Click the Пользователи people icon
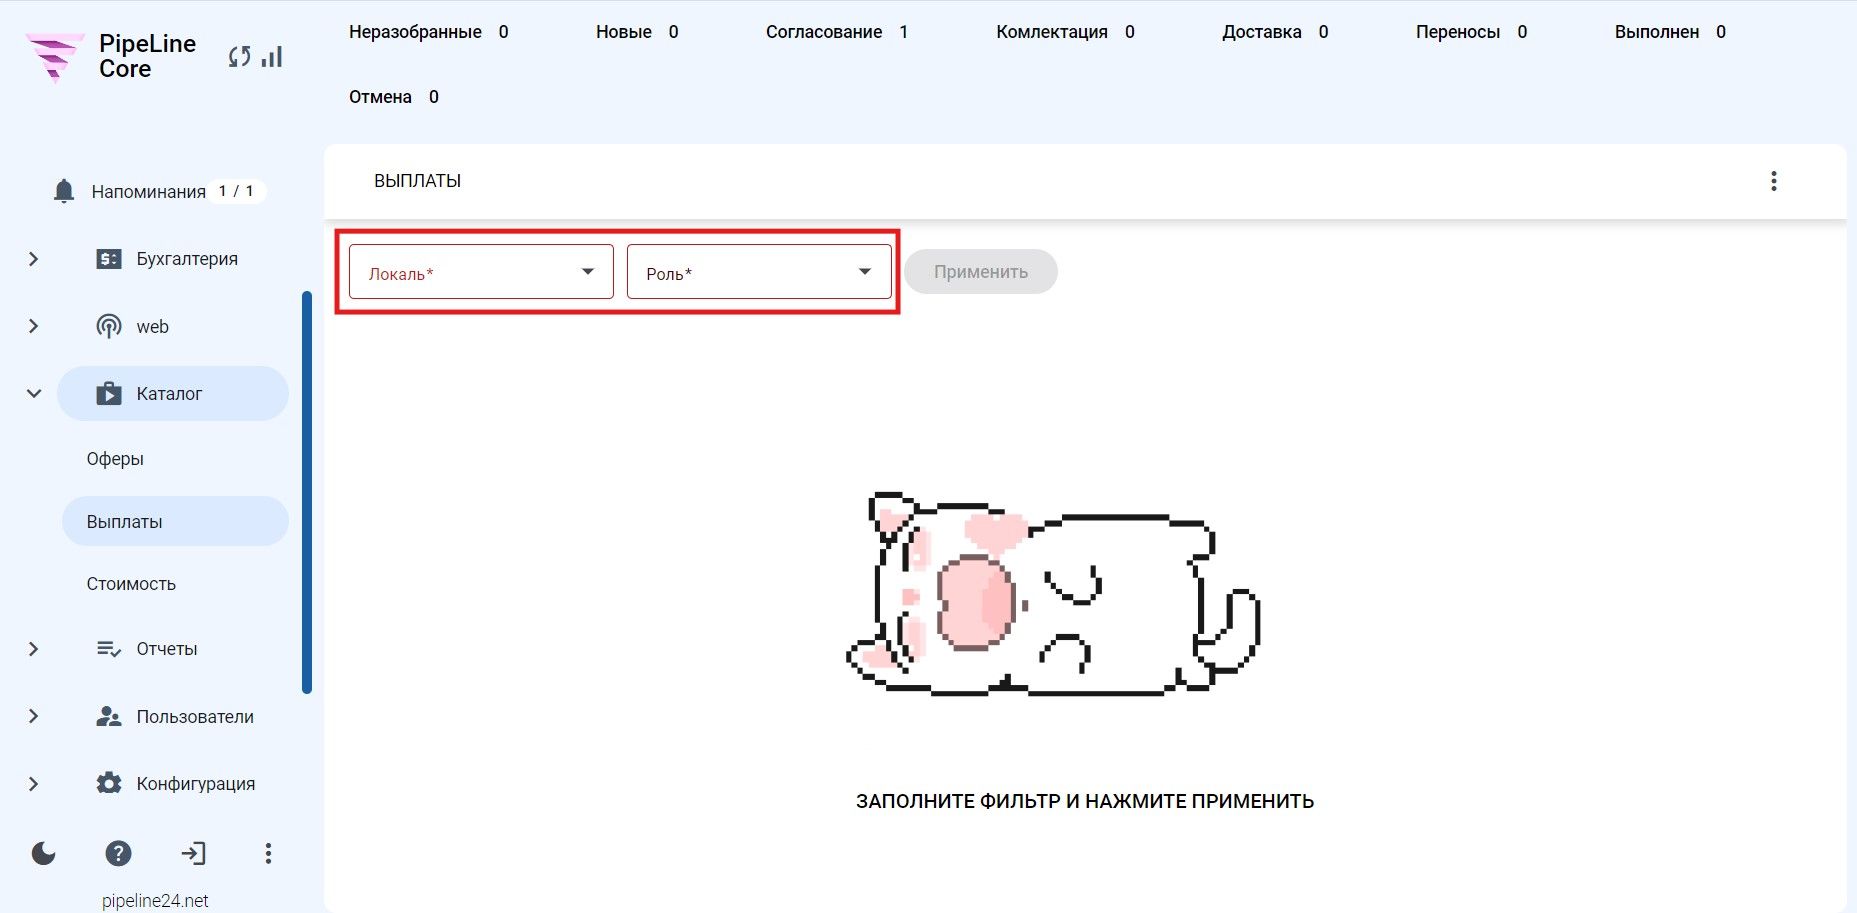 tap(109, 716)
